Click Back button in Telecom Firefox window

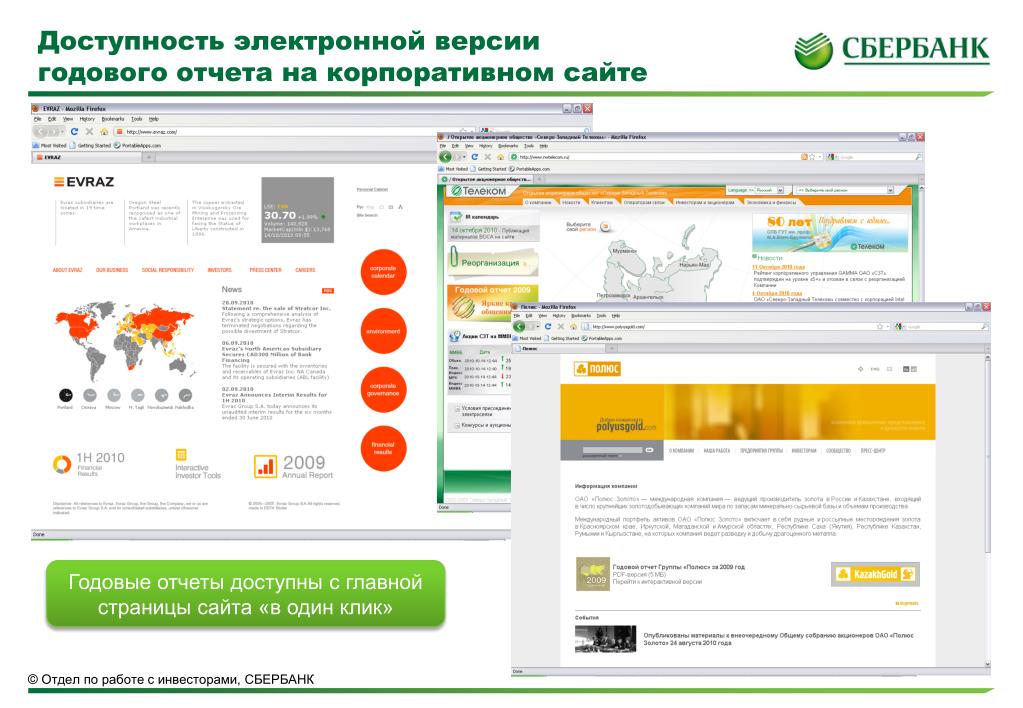(x=446, y=157)
